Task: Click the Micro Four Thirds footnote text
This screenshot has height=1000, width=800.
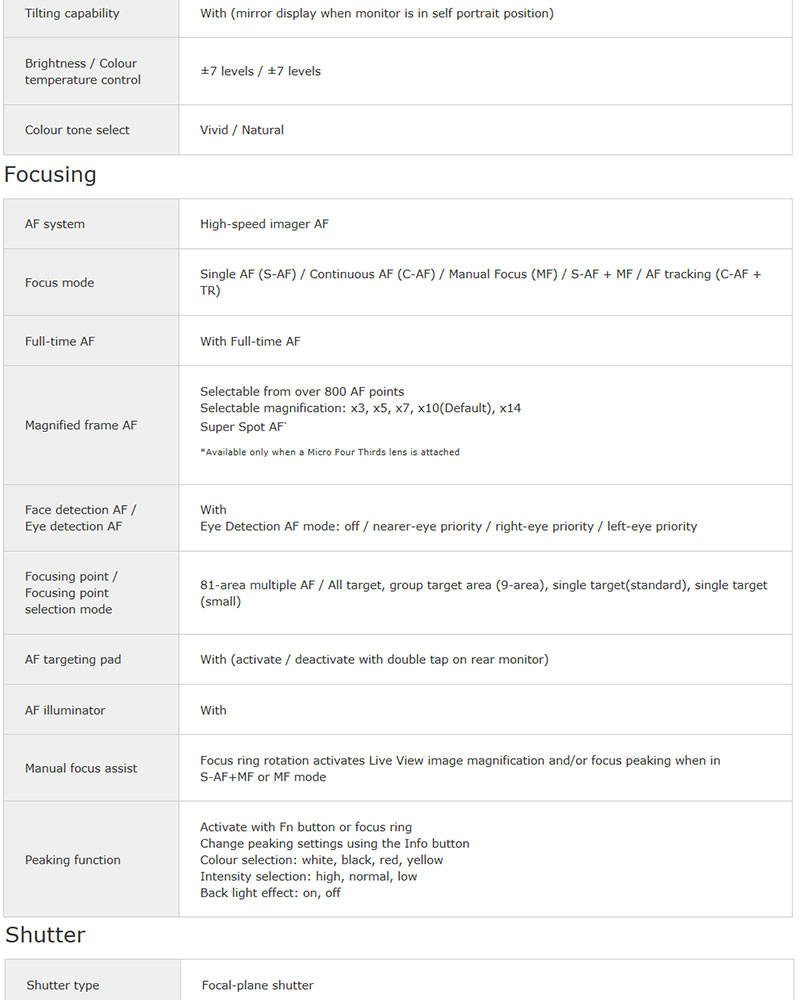Action: (x=330, y=452)
